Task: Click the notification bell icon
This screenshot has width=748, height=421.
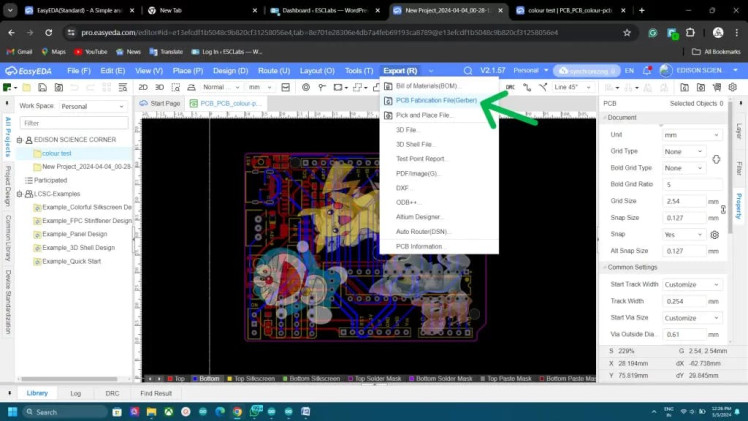Action: tap(647, 71)
